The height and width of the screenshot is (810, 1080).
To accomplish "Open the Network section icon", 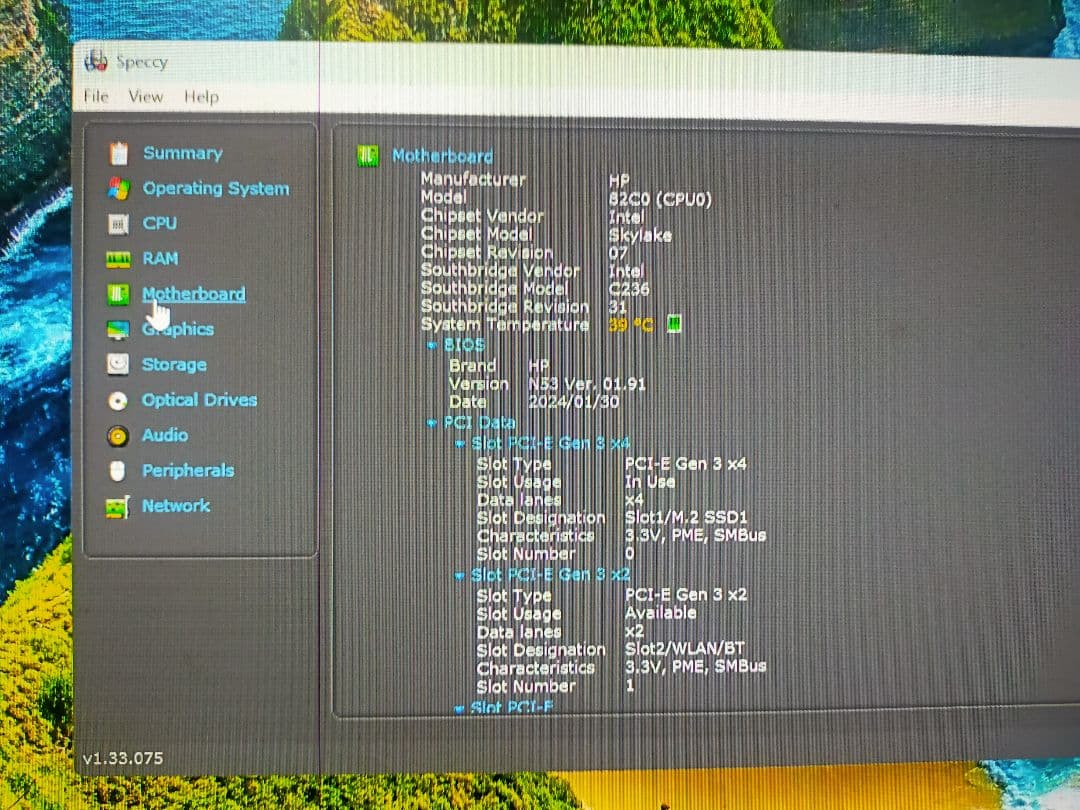I will [x=119, y=506].
